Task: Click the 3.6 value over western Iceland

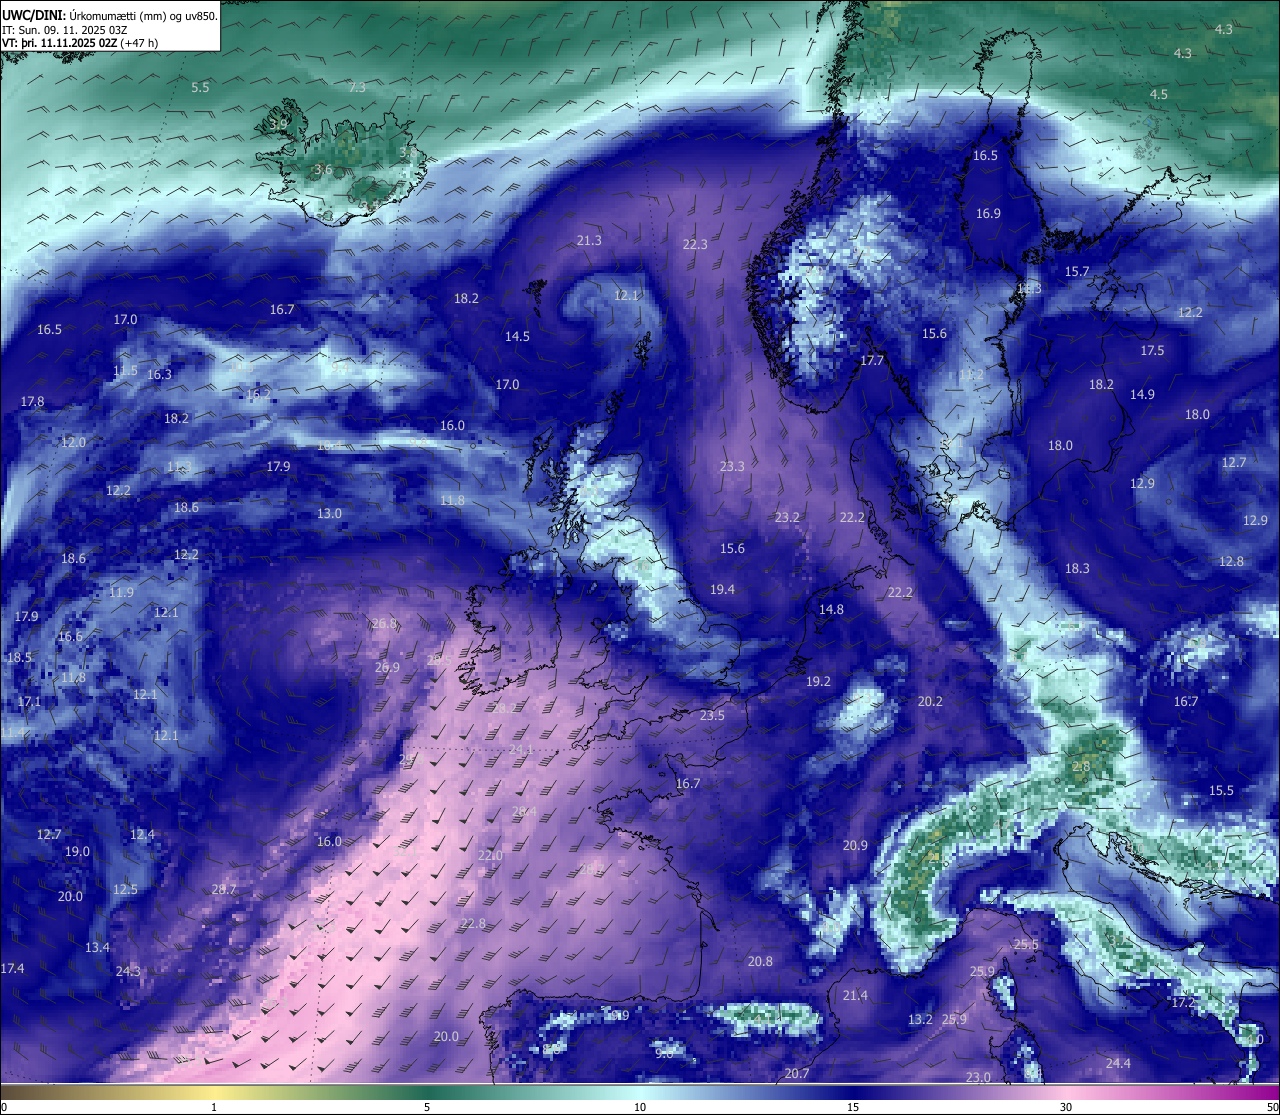Action: tap(322, 170)
